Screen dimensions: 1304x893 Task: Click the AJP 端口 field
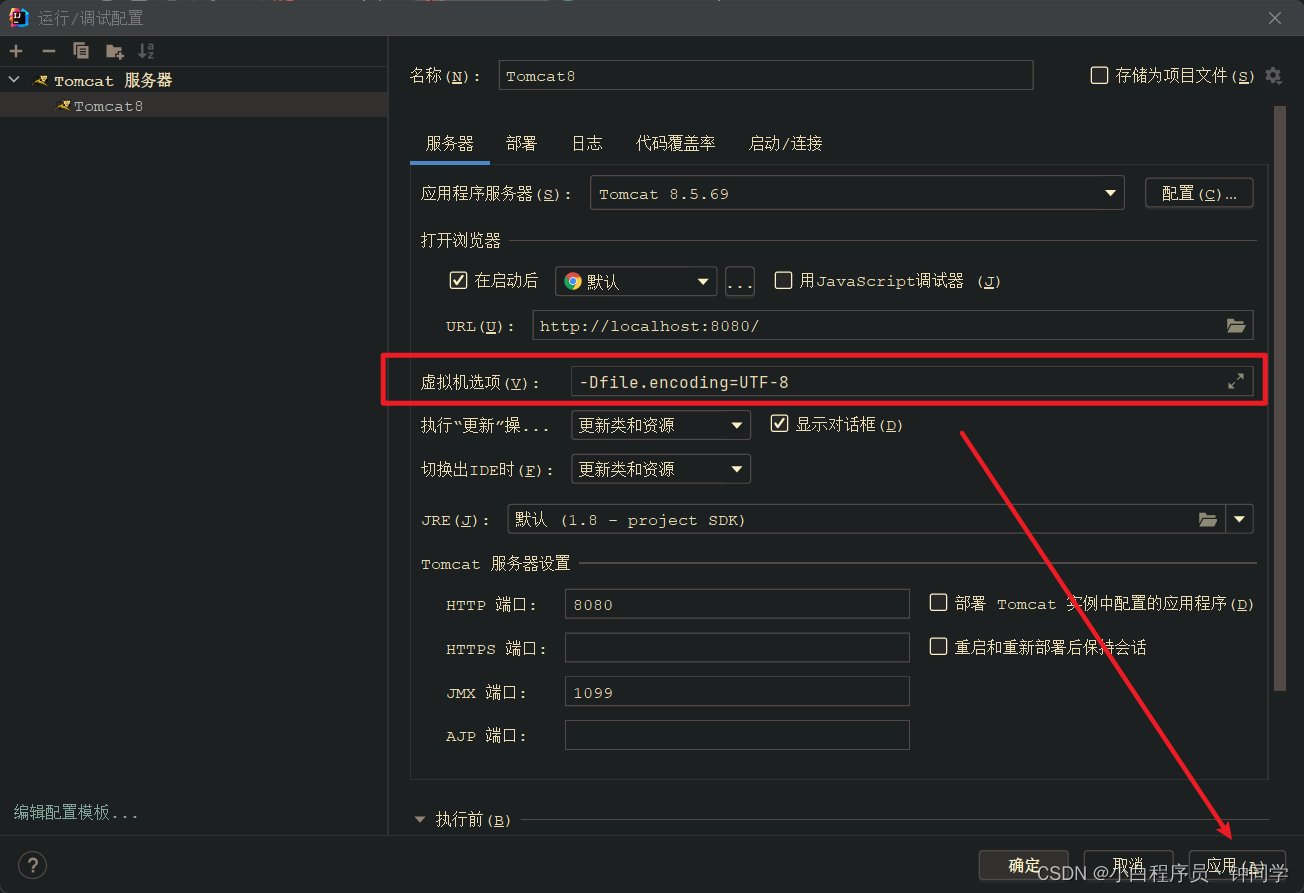pos(737,735)
